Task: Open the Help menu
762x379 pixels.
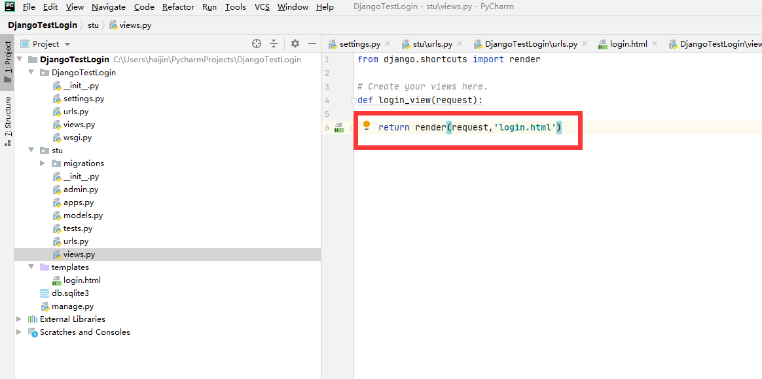Action: 325,7
